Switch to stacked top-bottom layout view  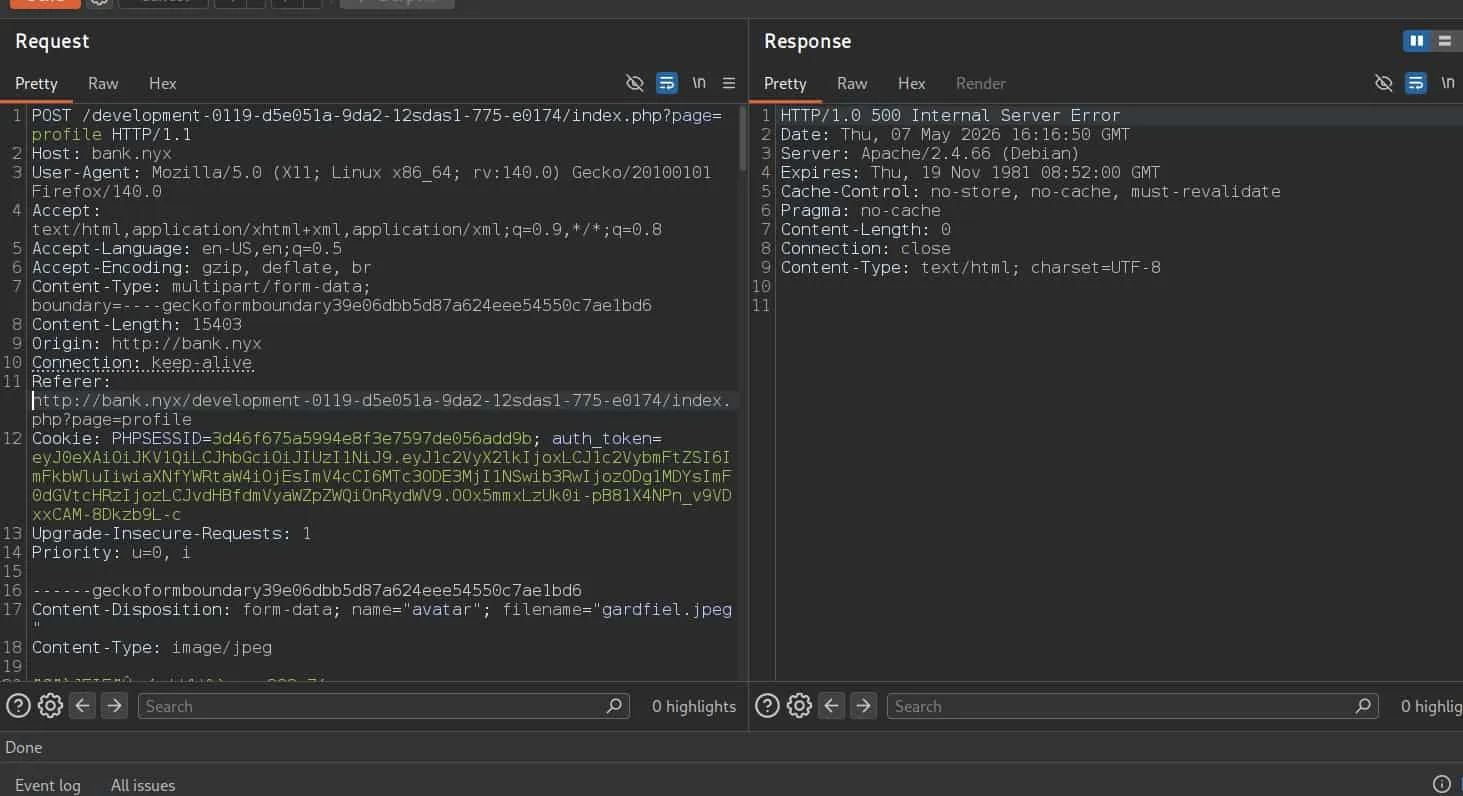click(1444, 41)
